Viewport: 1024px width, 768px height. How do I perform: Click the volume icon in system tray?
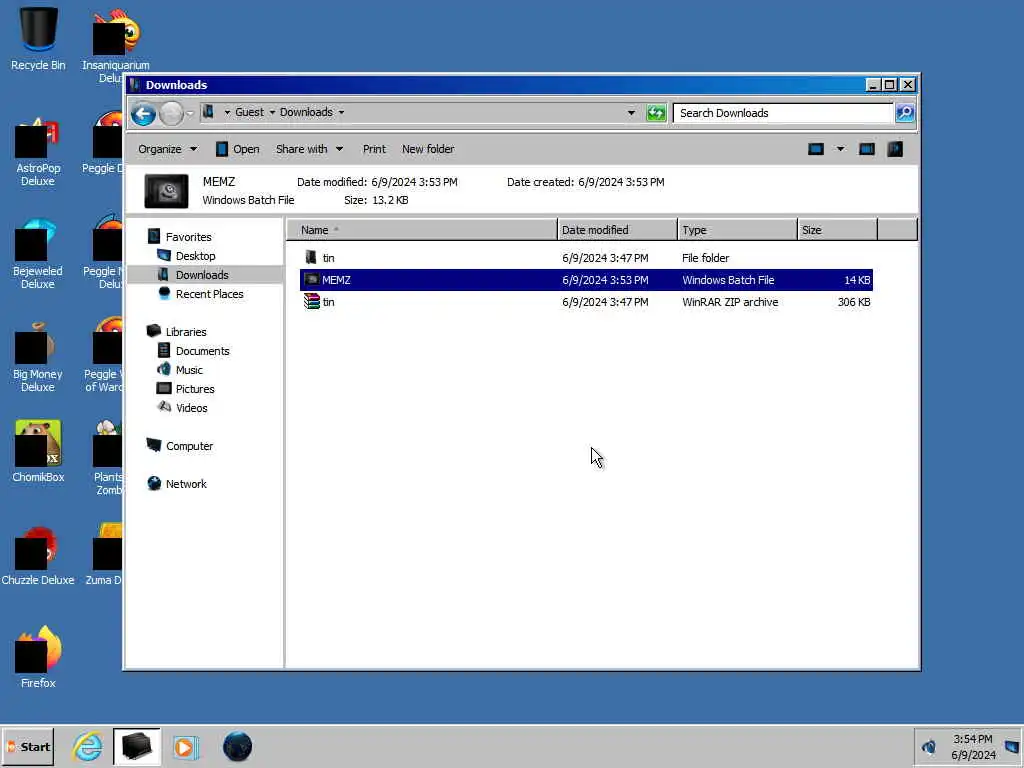click(928, 746)
